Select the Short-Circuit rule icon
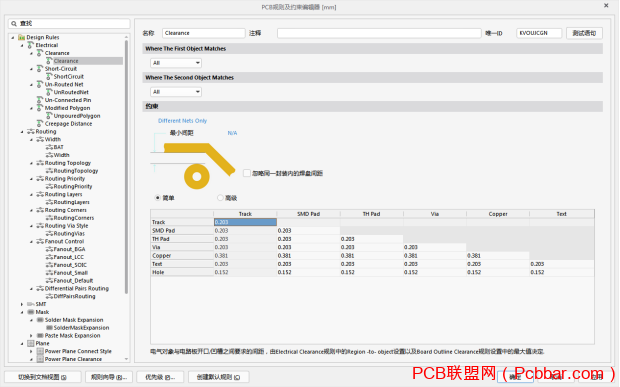The image size is (620, 387). pyautogui.click(x=40, y=68)
